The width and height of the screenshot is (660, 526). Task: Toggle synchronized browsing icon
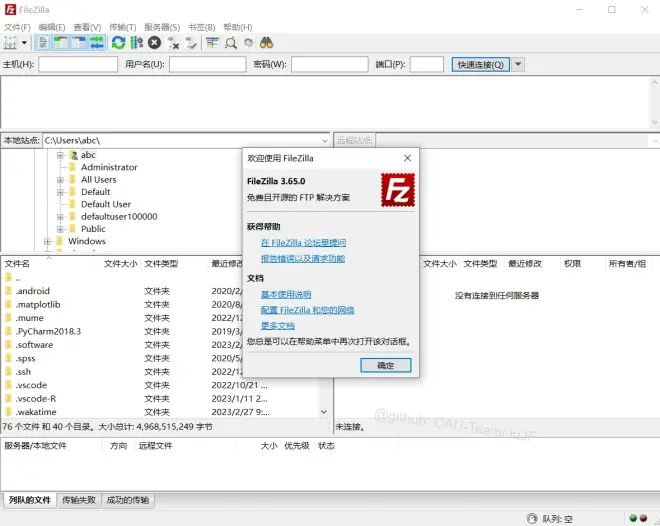click(x=249, y=43)
